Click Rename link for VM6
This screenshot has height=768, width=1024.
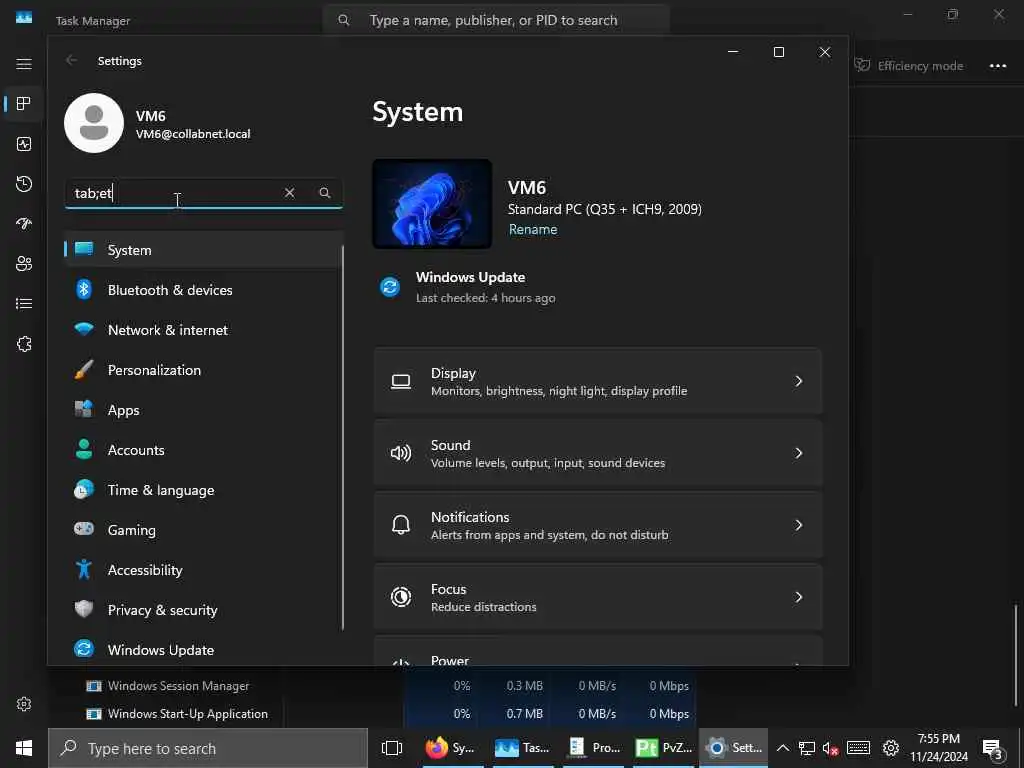tap(533, 229)
